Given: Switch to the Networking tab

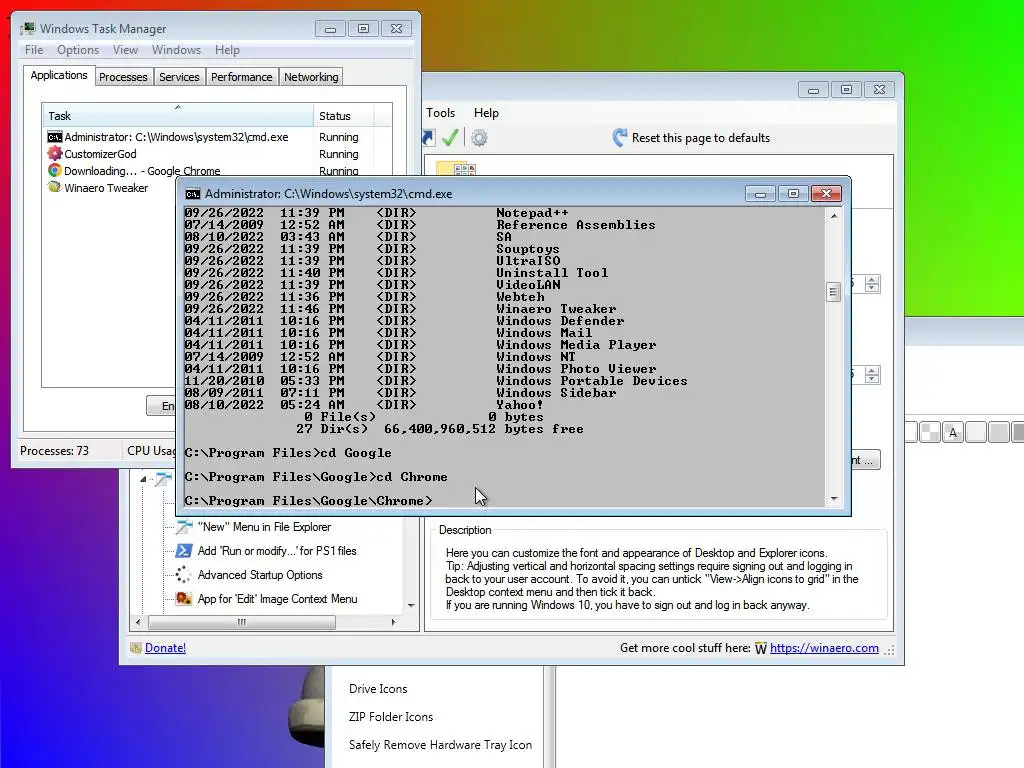Looking at the screenshot, I should (x=311, y=77).
